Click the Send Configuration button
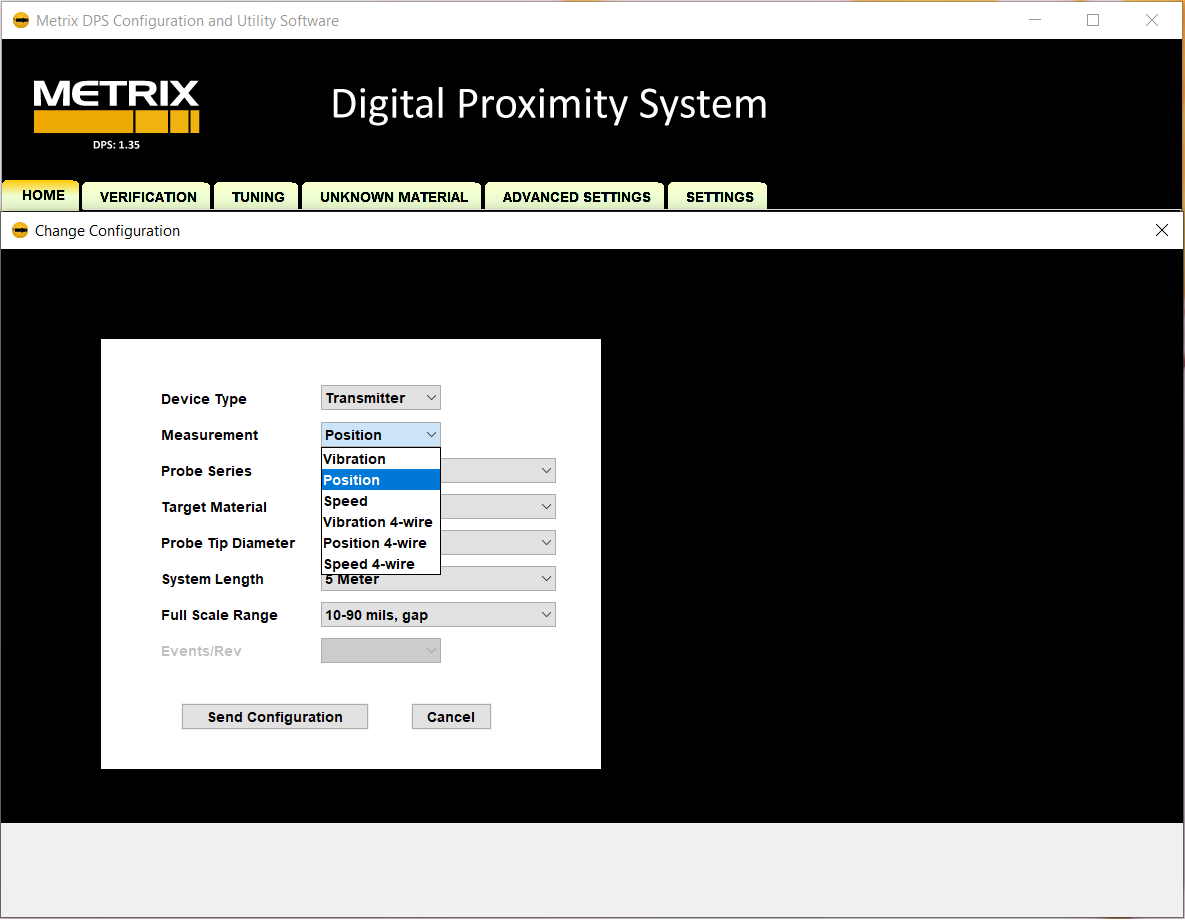This screenshot has width=1185, height=920. pos(275,717)
